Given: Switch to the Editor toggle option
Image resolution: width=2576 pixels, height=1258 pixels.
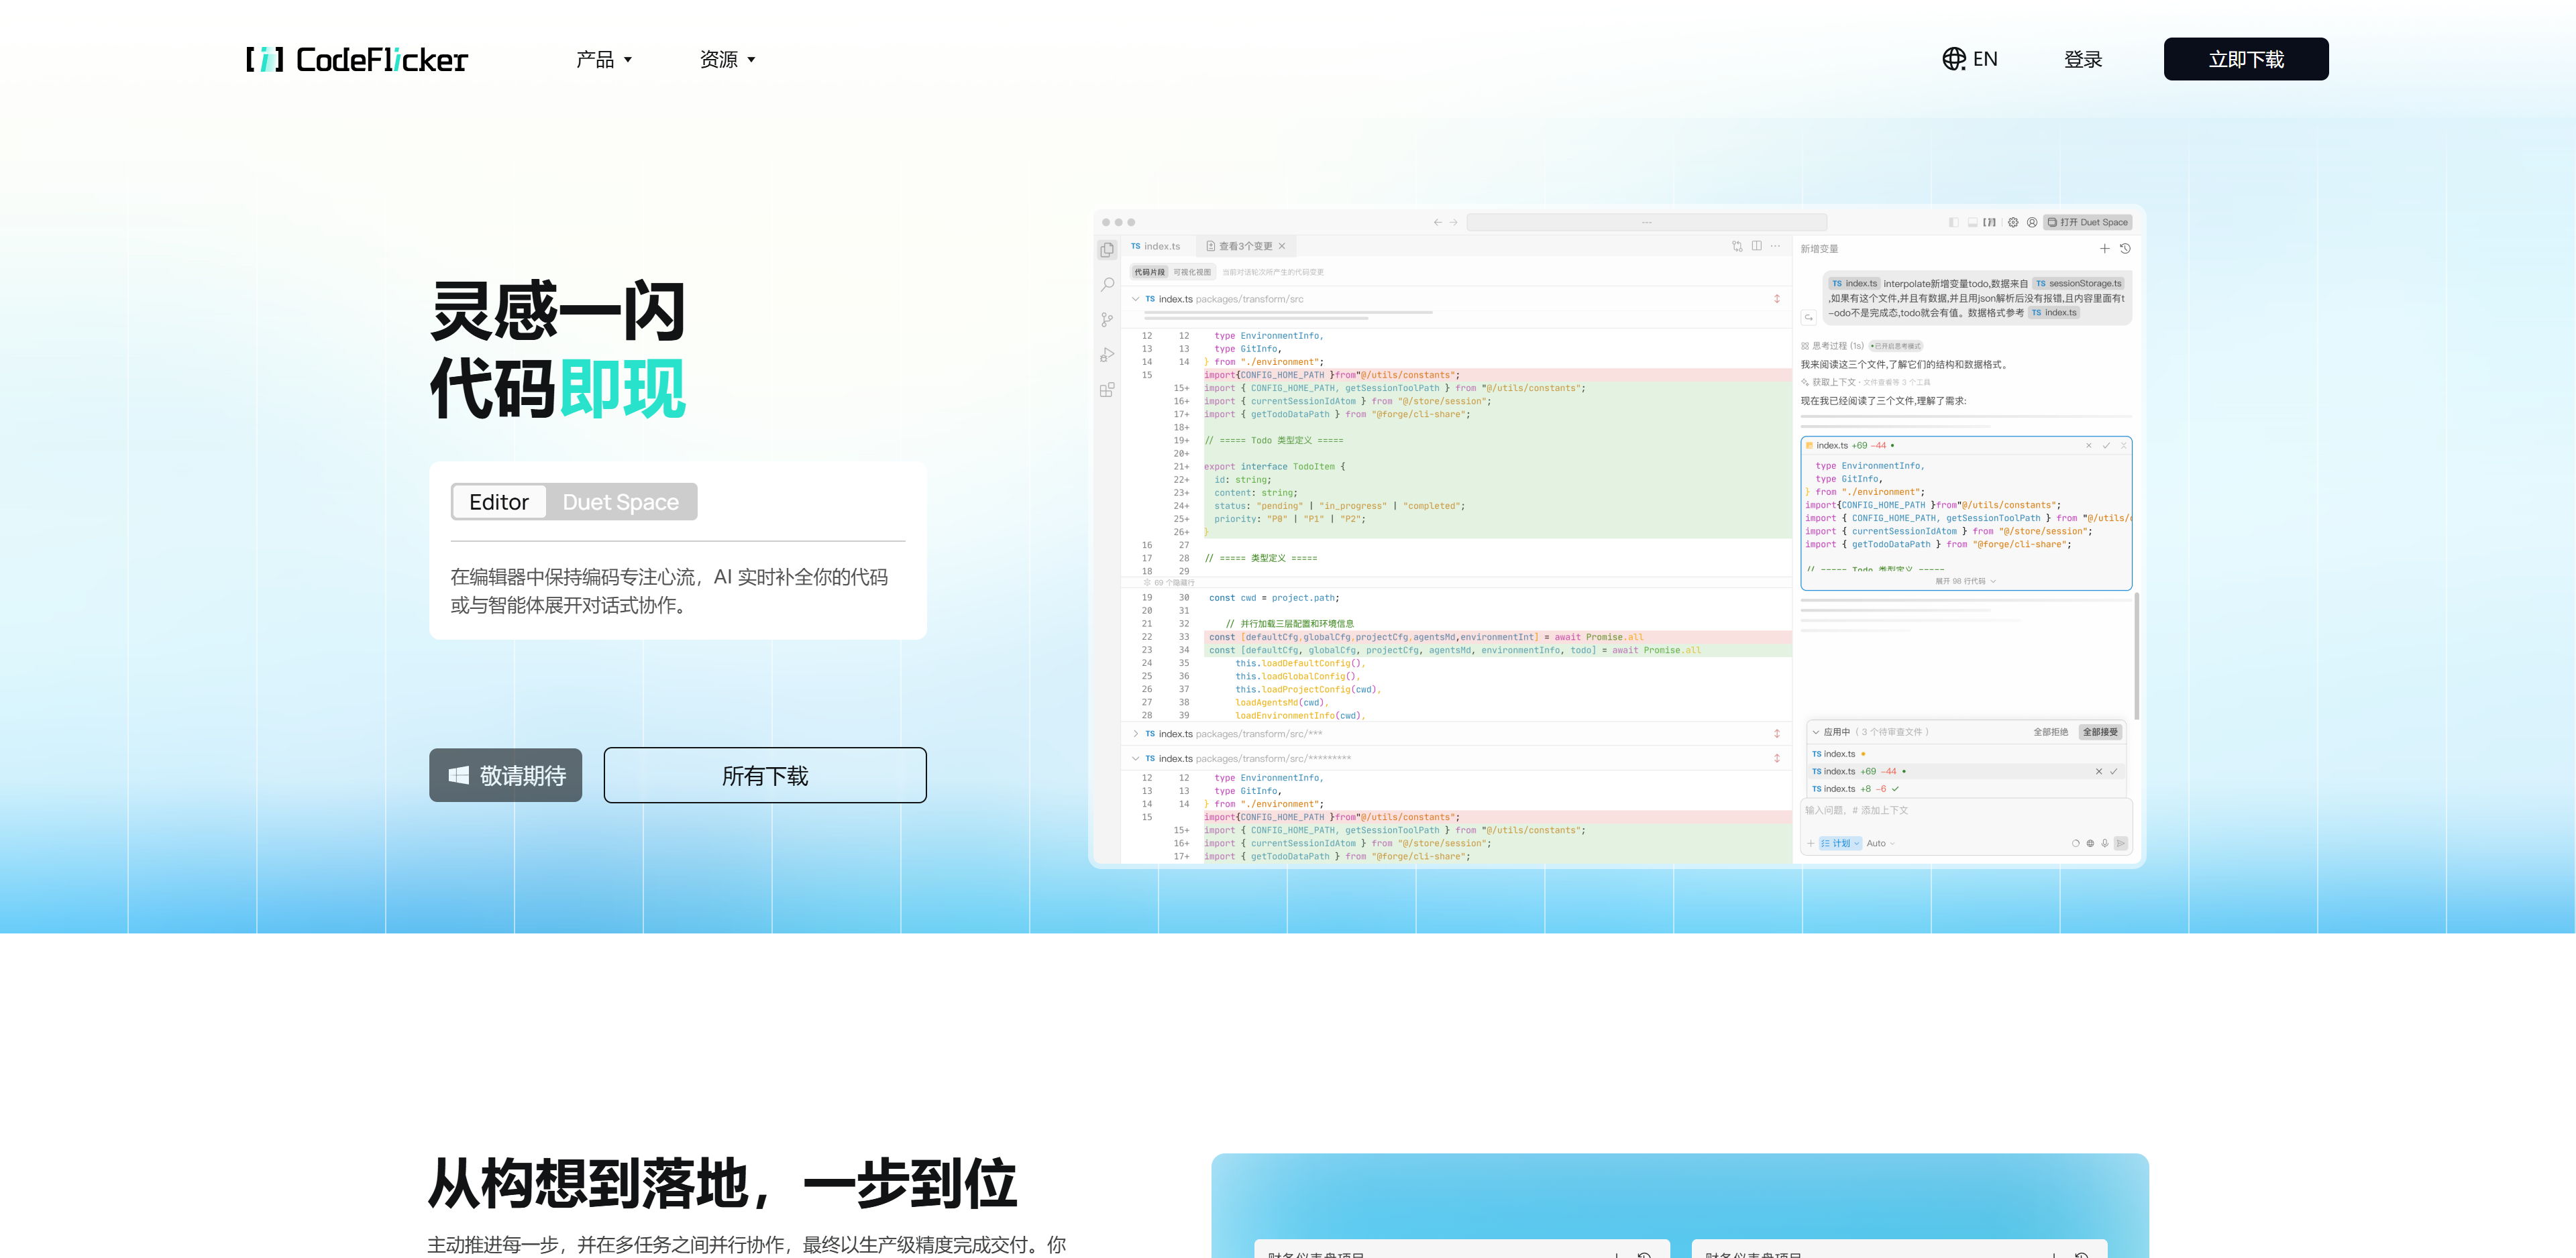Looking at the screenshot, I should click(x=499, y=502).
